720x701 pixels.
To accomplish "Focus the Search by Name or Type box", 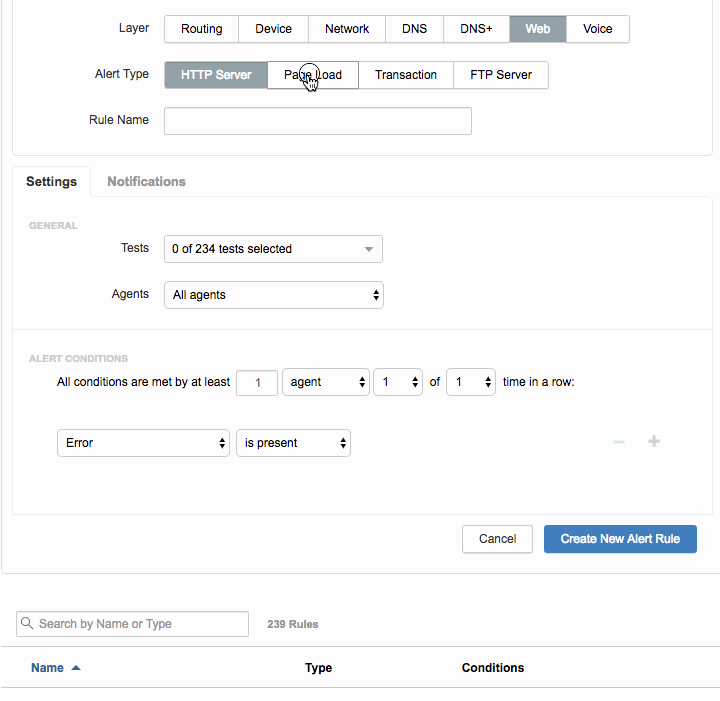I will tap(140, 624).
